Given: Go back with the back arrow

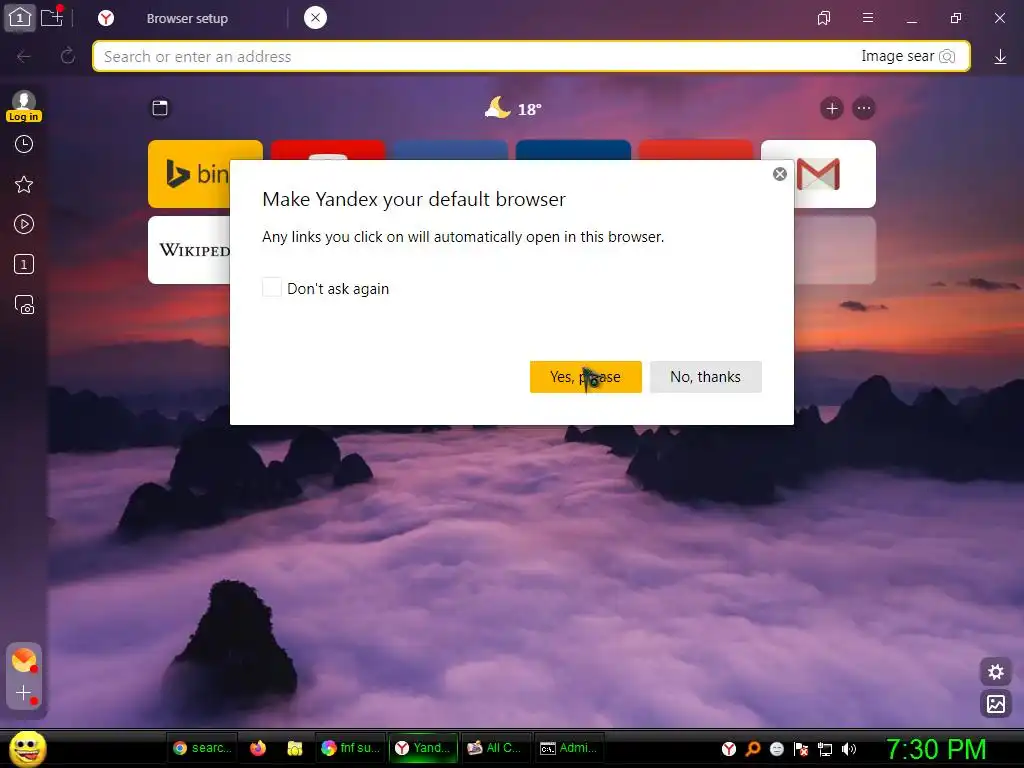Looking at the screenshot, I should coord(24,56).
